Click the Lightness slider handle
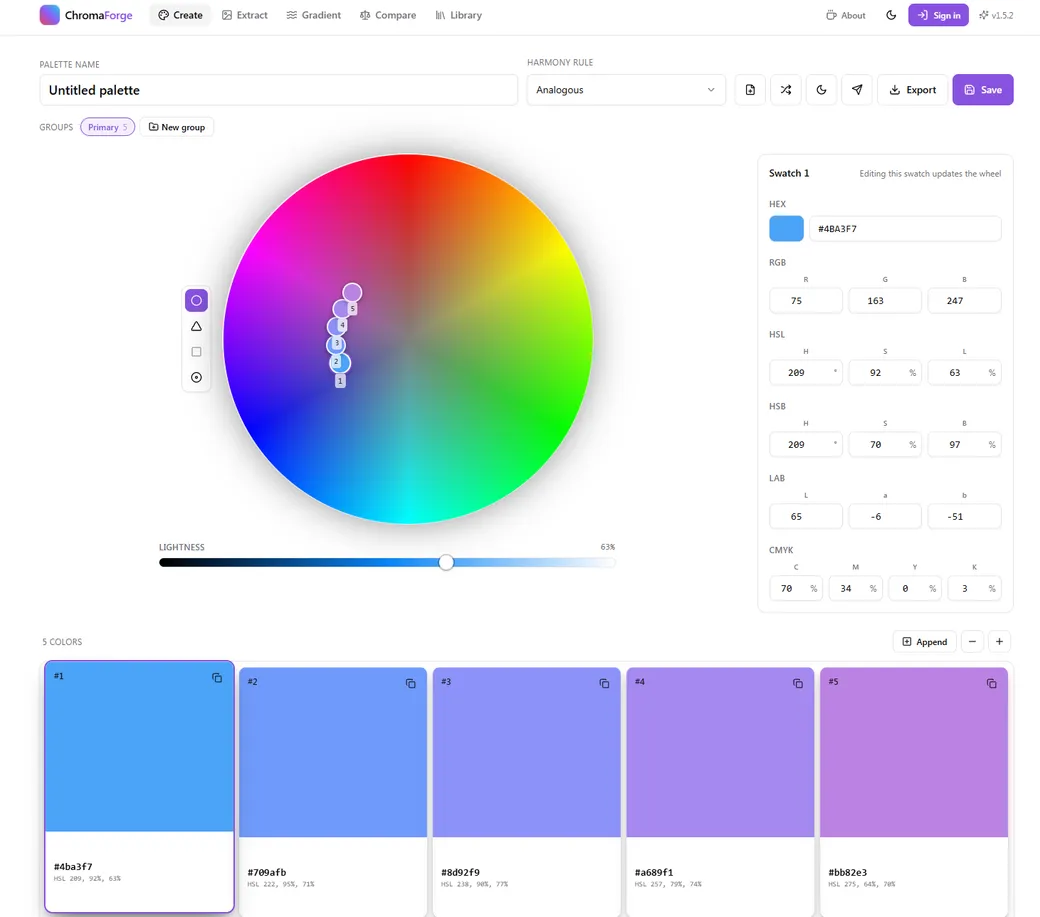1040x917 pixels. (x=446, y=562)
